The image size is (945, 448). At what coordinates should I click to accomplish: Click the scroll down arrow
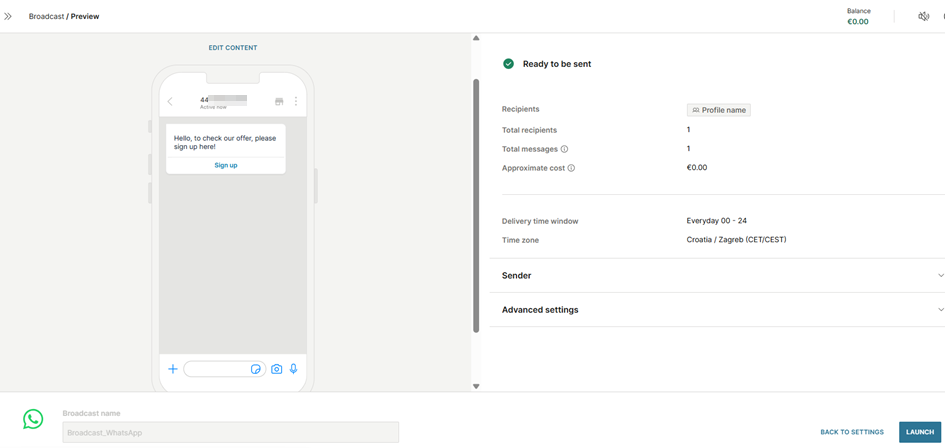coord(476,386)
